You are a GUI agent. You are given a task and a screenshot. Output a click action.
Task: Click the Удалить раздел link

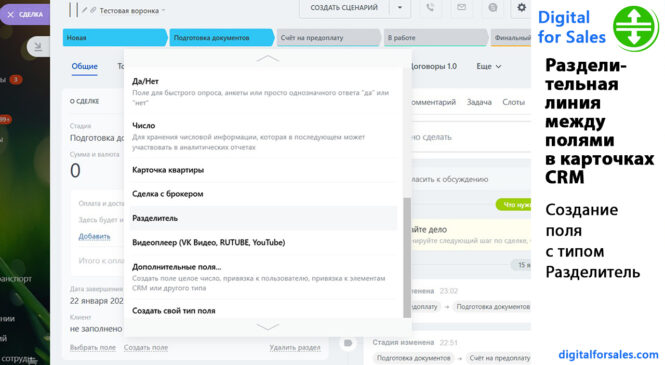(295, 348)
